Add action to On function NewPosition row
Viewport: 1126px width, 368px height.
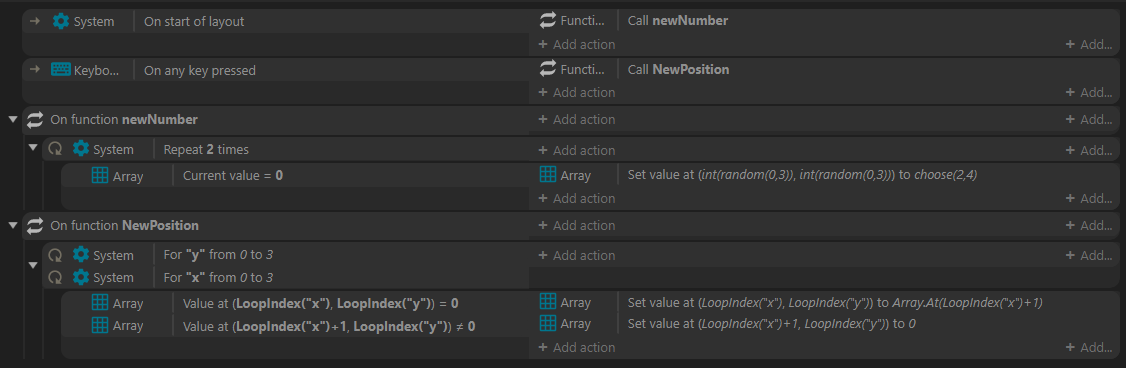tap(577, 226)
